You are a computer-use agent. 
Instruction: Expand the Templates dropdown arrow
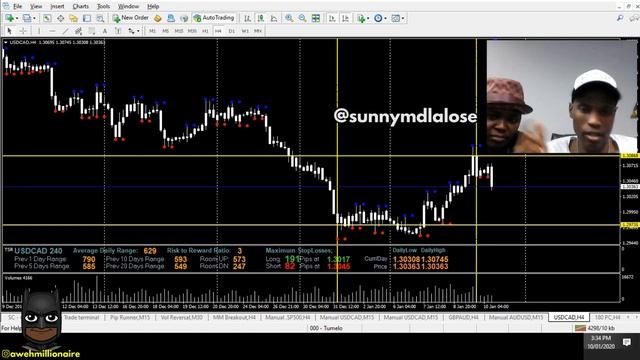403,18
